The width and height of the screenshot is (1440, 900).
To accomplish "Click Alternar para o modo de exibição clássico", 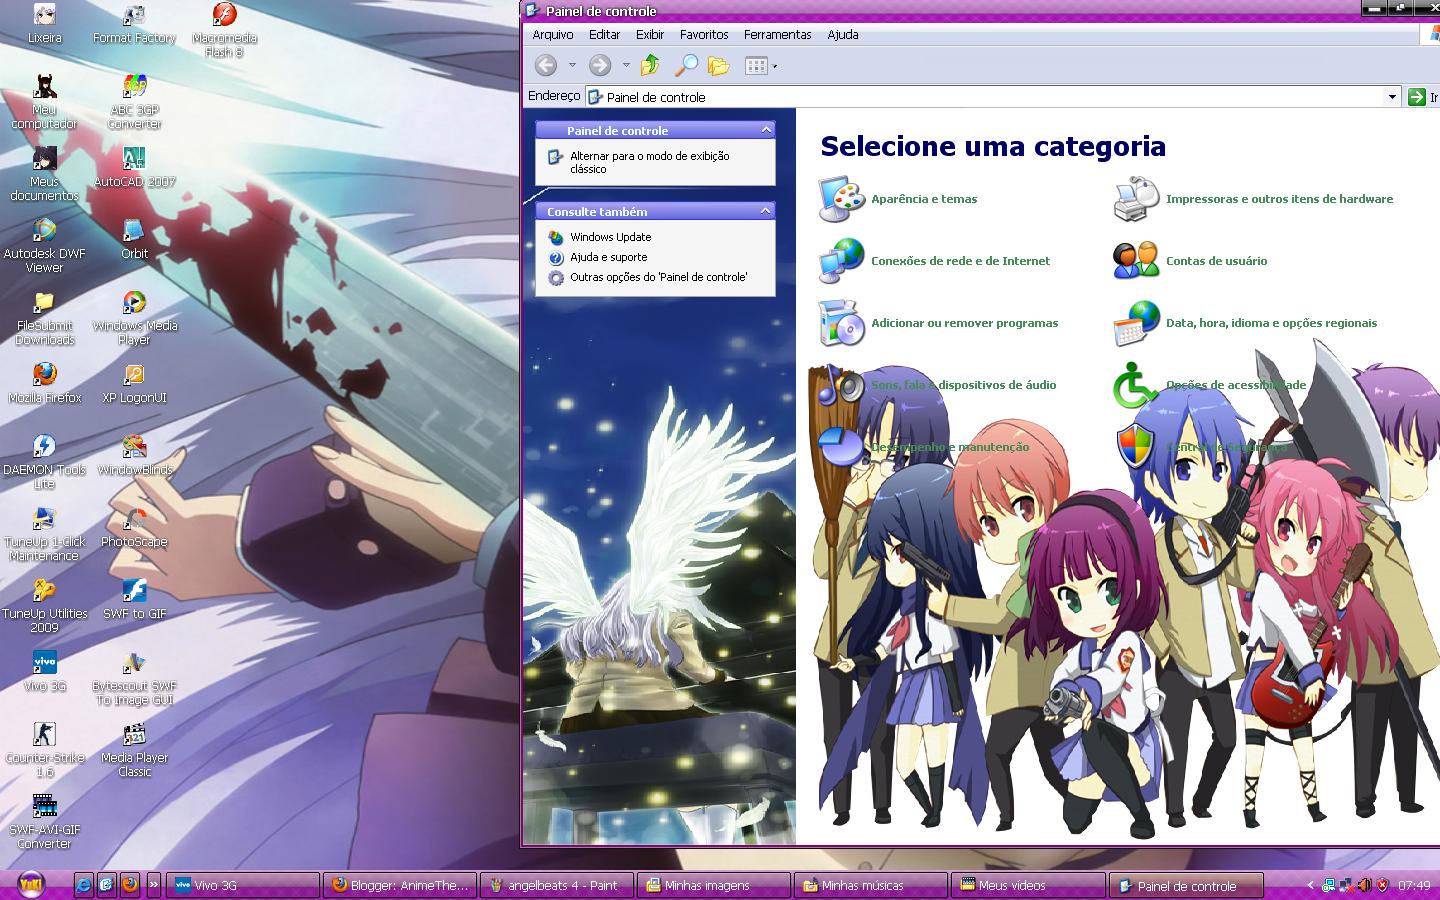I will point(649,162).
